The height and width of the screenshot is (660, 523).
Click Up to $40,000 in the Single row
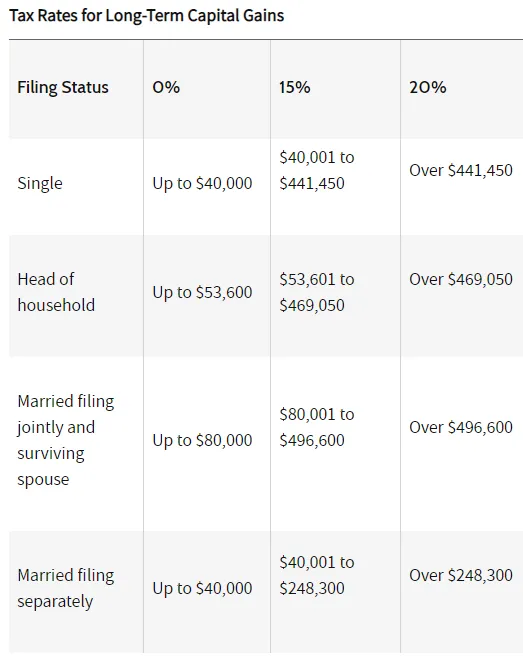[x=202, y=184]
